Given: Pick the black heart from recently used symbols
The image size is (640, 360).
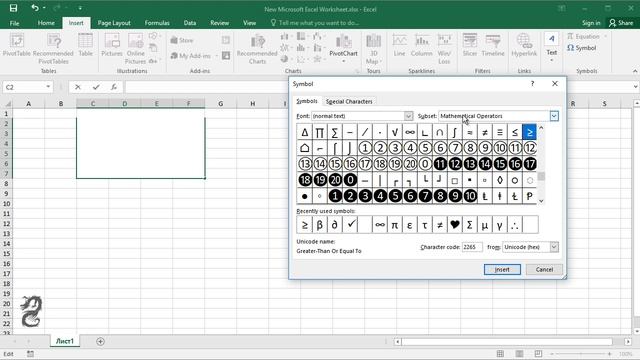Looking at the screenshot, I should 455,224.
